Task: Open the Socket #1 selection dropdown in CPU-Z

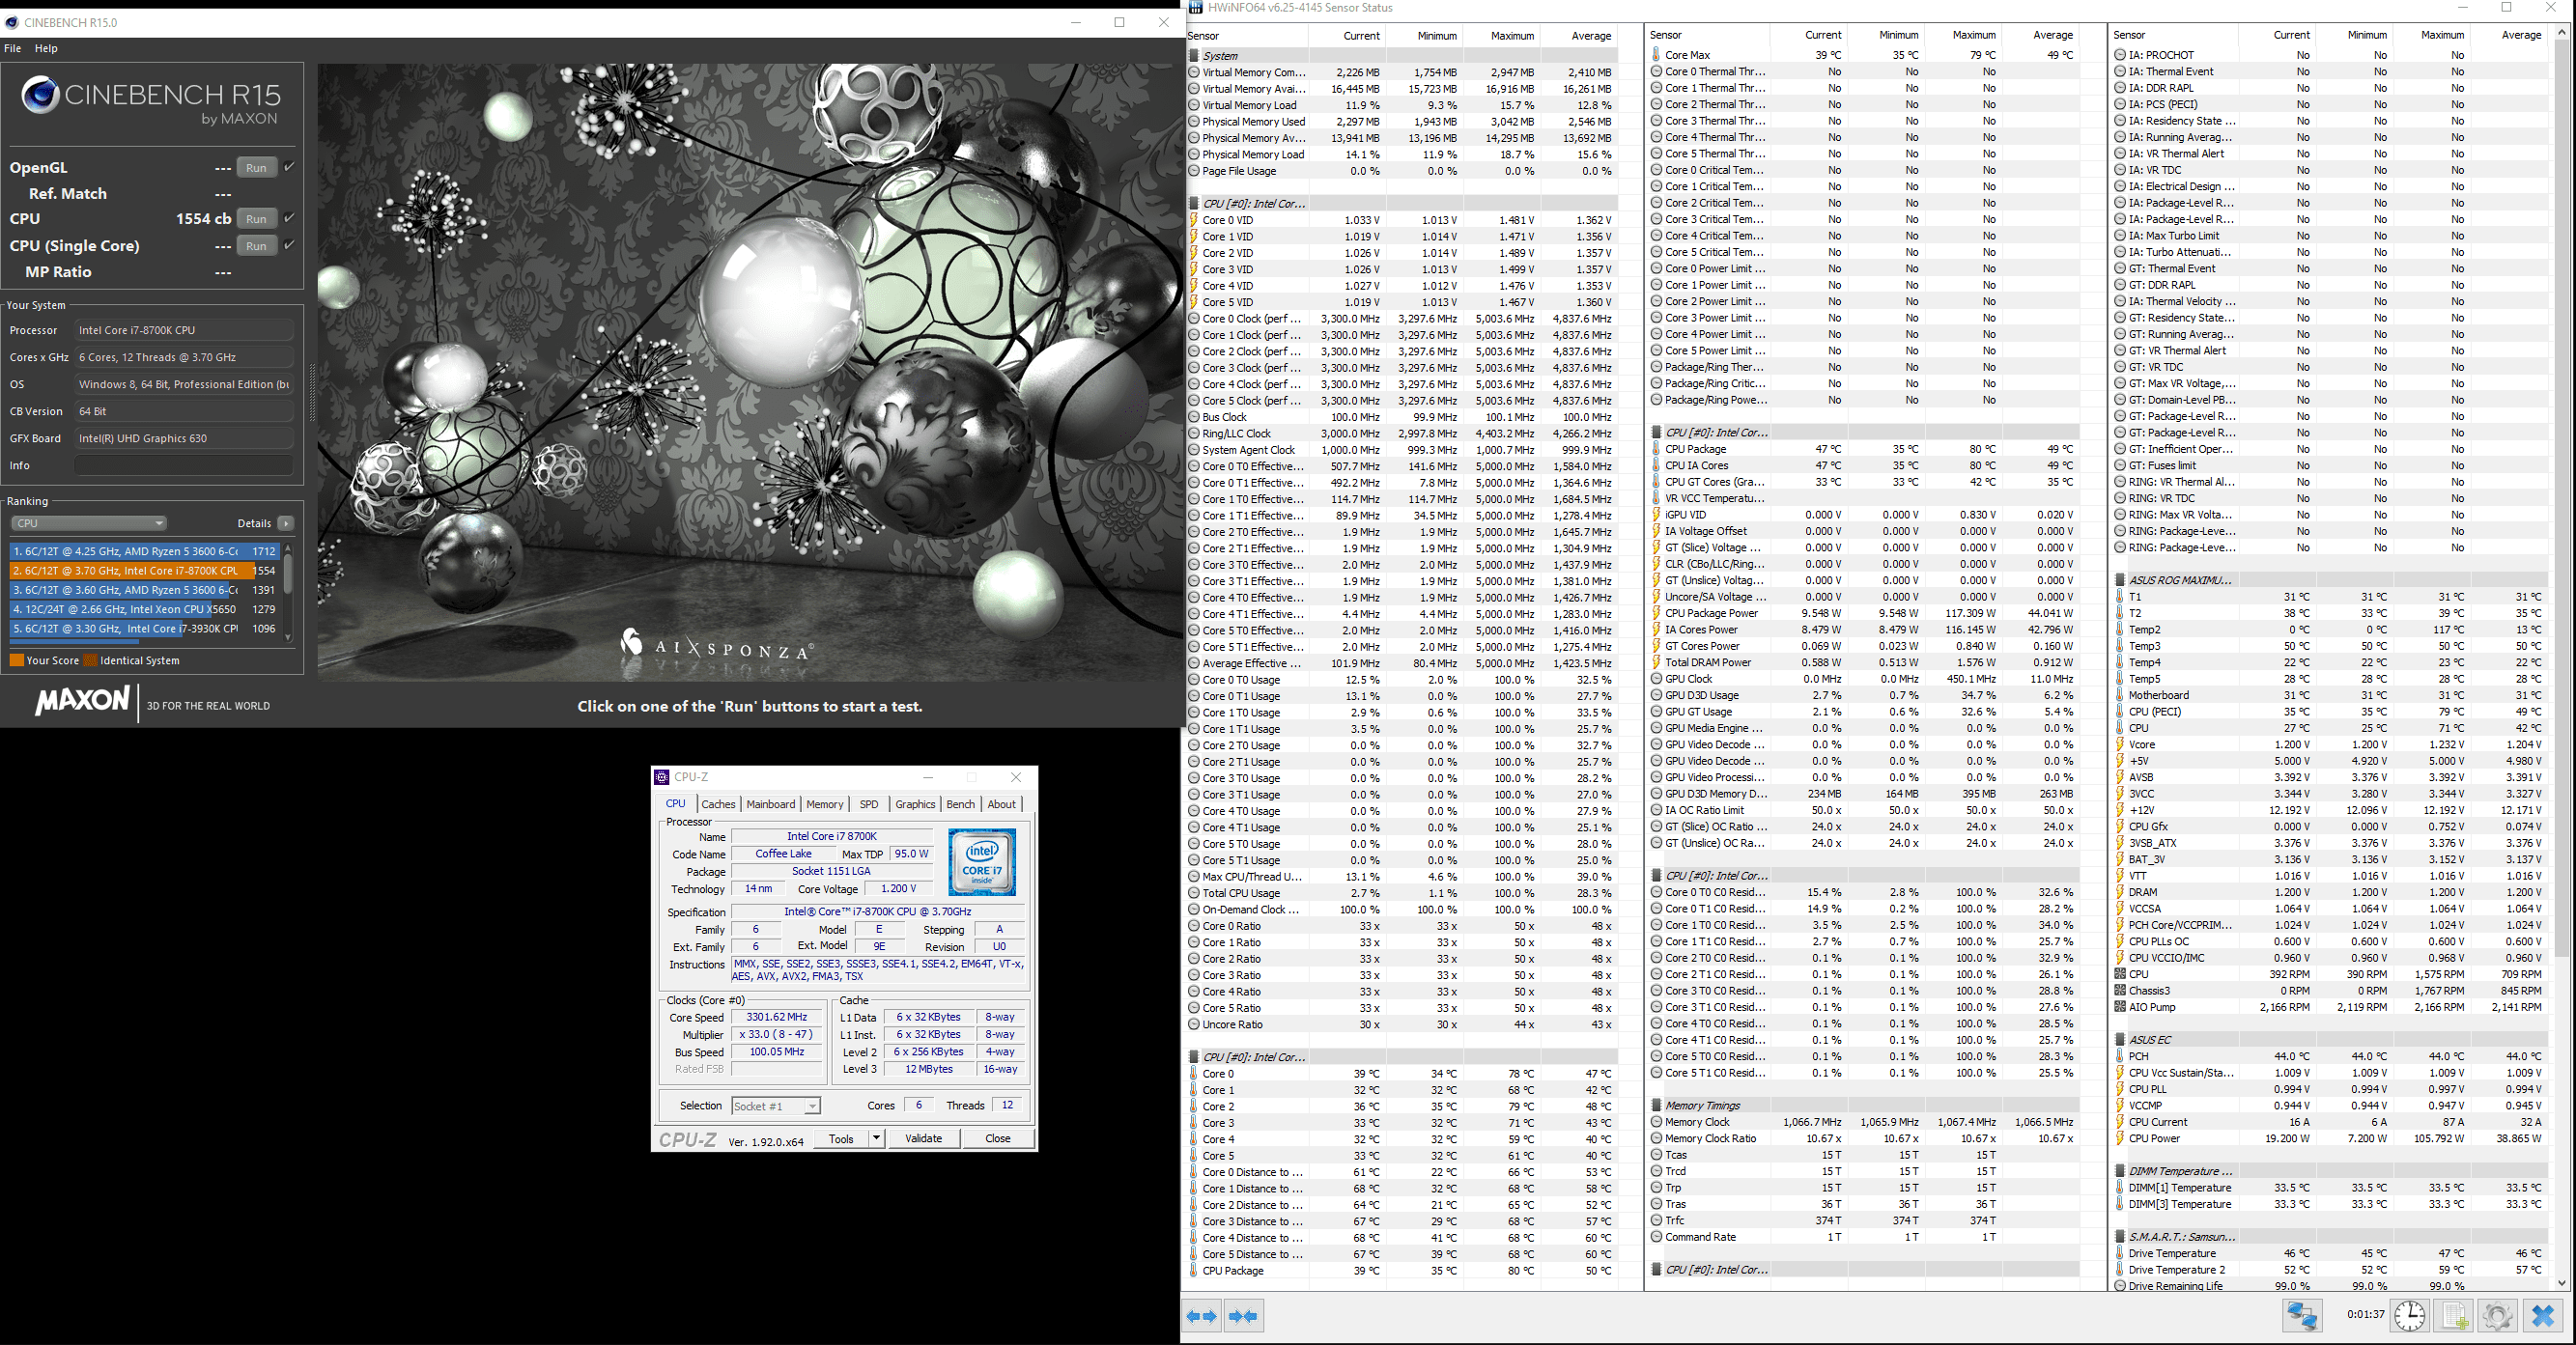Action: pyautogui.click(x=776, y=1106)
